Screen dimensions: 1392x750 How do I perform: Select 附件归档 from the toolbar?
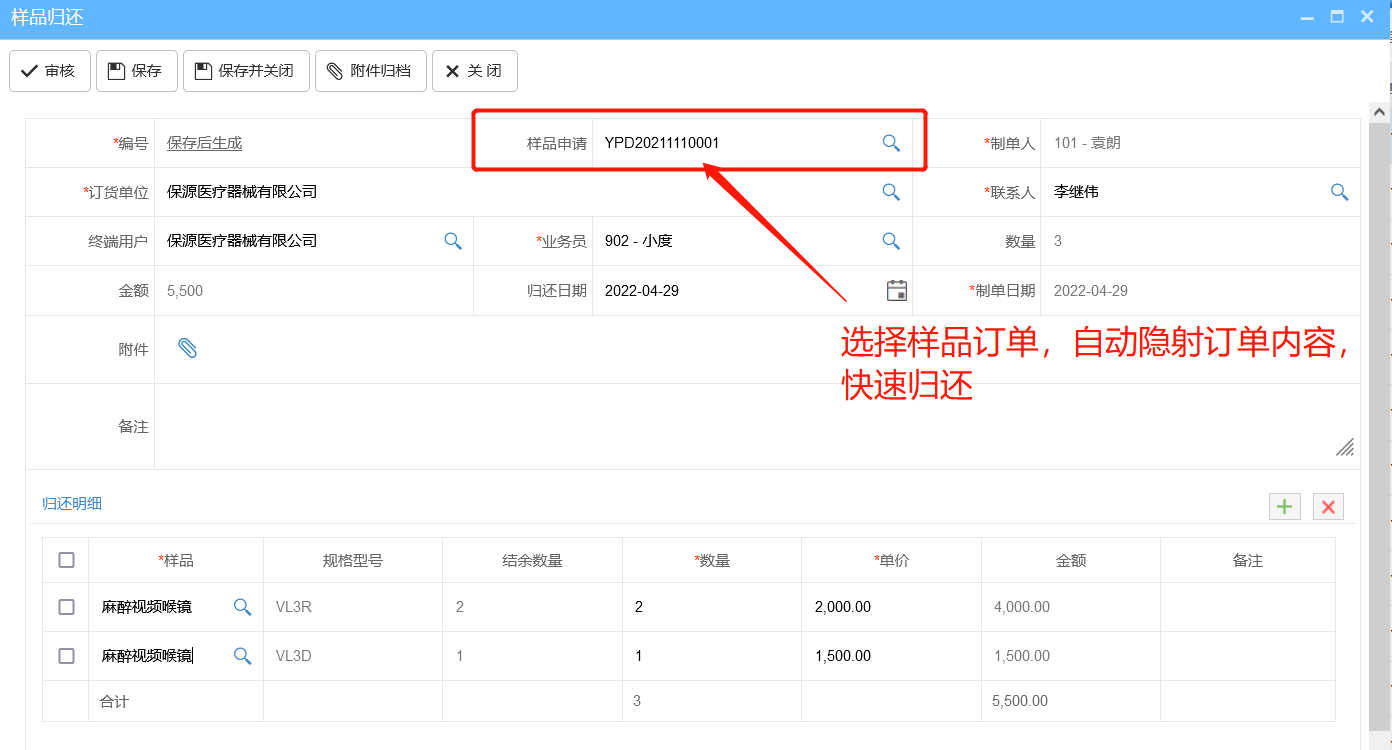pyautogui.click(x=370, y=70)
